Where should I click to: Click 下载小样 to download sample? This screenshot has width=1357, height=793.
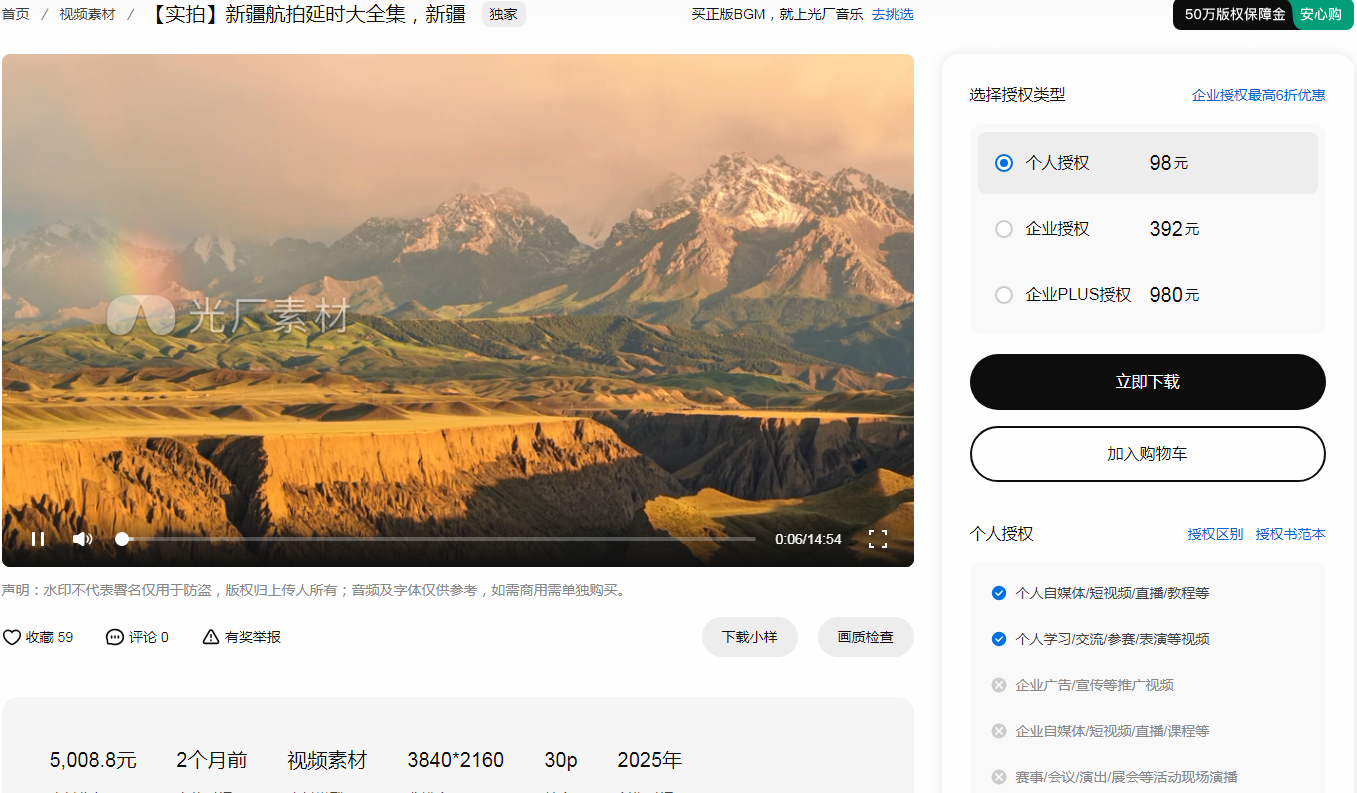coord(749,637)
